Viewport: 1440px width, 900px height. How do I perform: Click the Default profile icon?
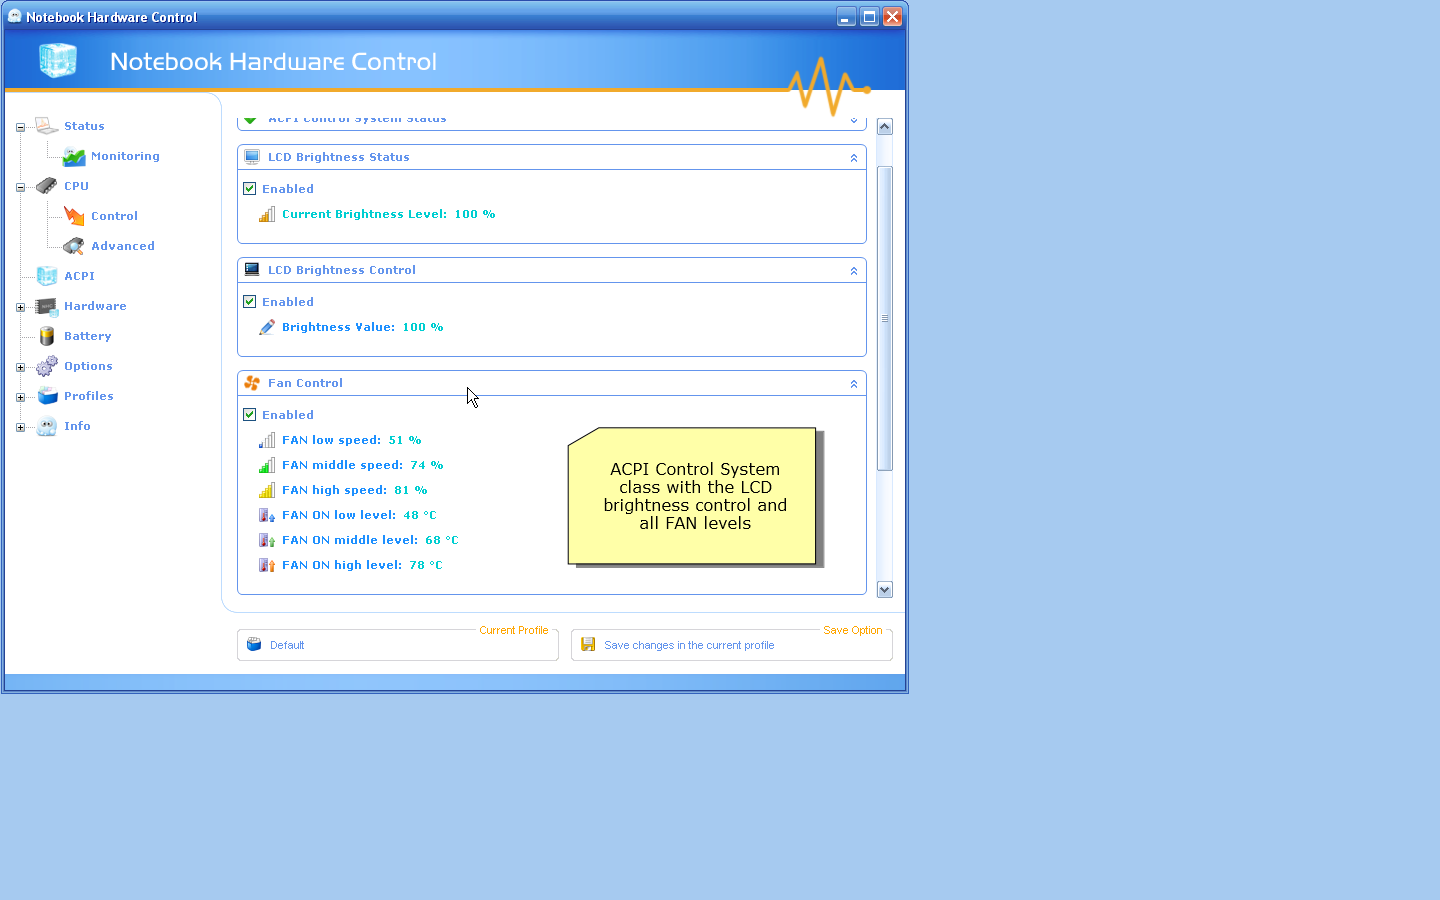tap(254, 645)
